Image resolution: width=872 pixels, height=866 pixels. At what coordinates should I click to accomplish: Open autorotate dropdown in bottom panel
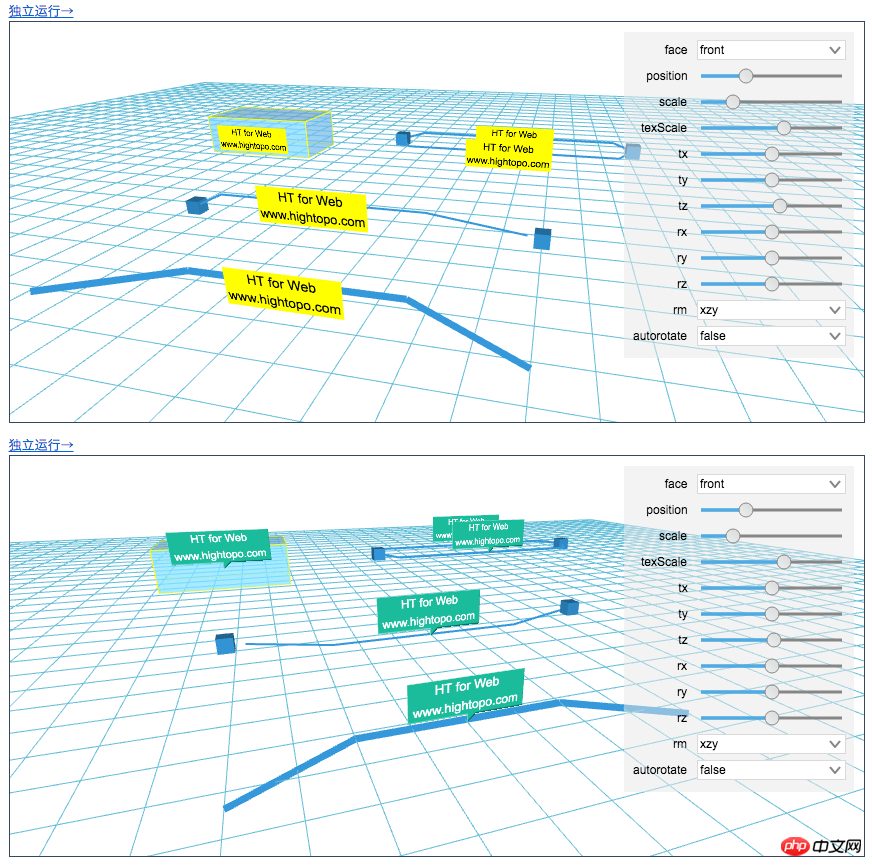pyautogui.click(x=771, y=770)
